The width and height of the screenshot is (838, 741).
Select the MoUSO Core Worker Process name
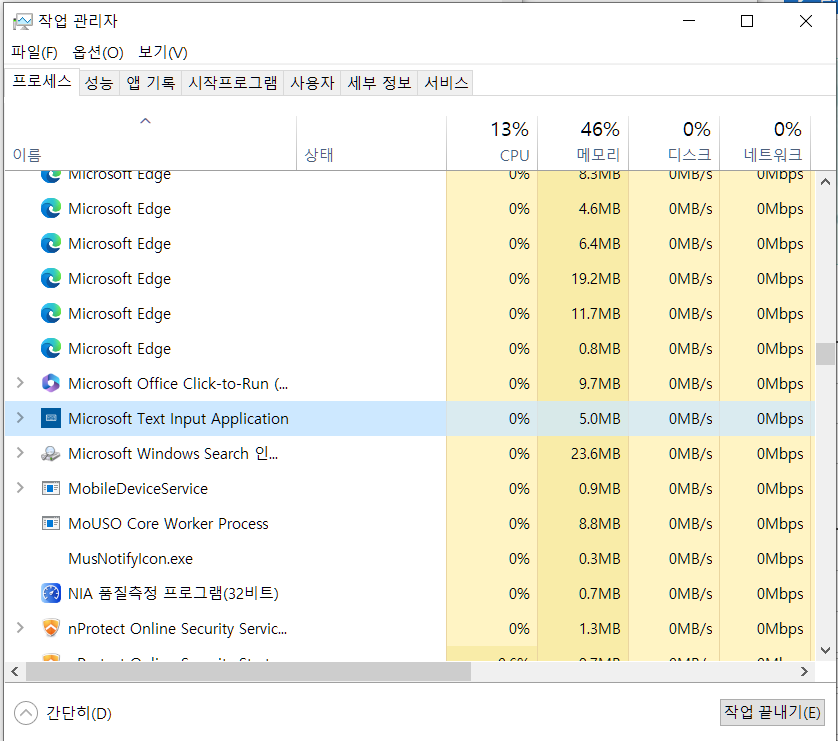coord(168,524)
